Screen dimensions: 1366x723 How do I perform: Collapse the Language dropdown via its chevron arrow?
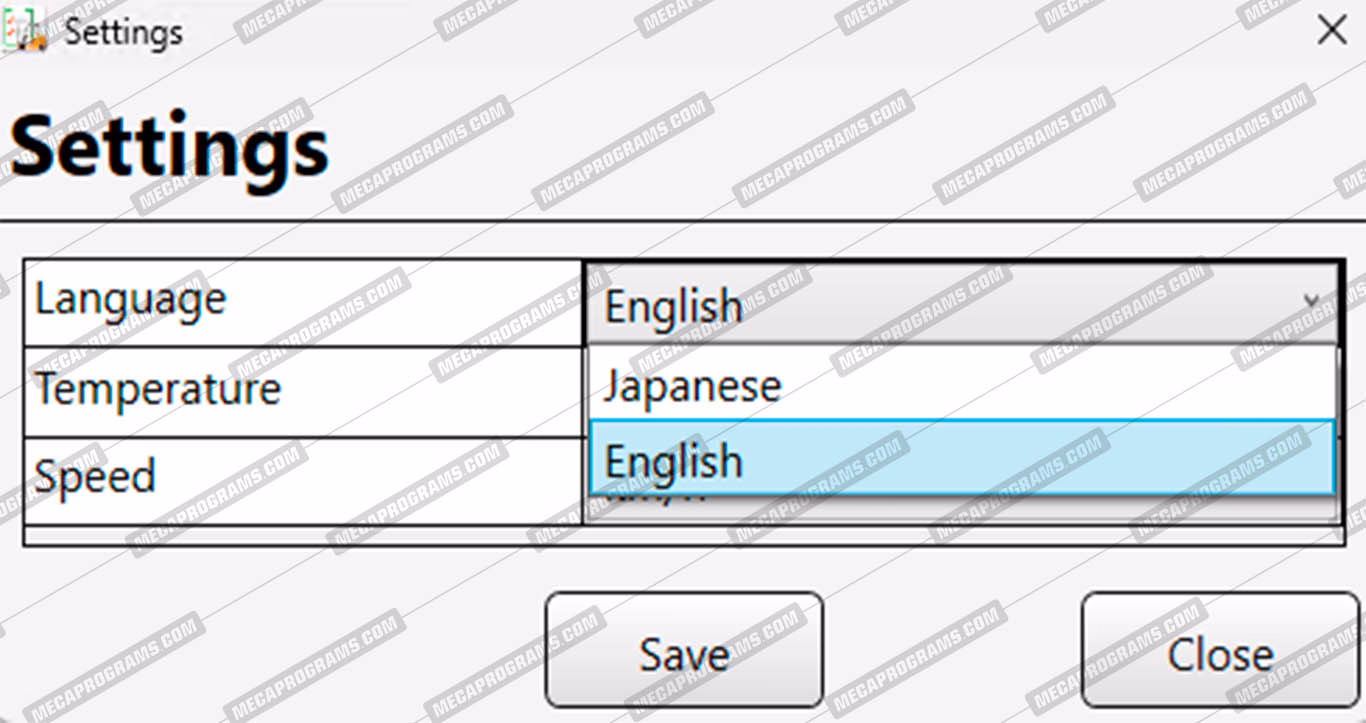click(x=1310, y=300)
